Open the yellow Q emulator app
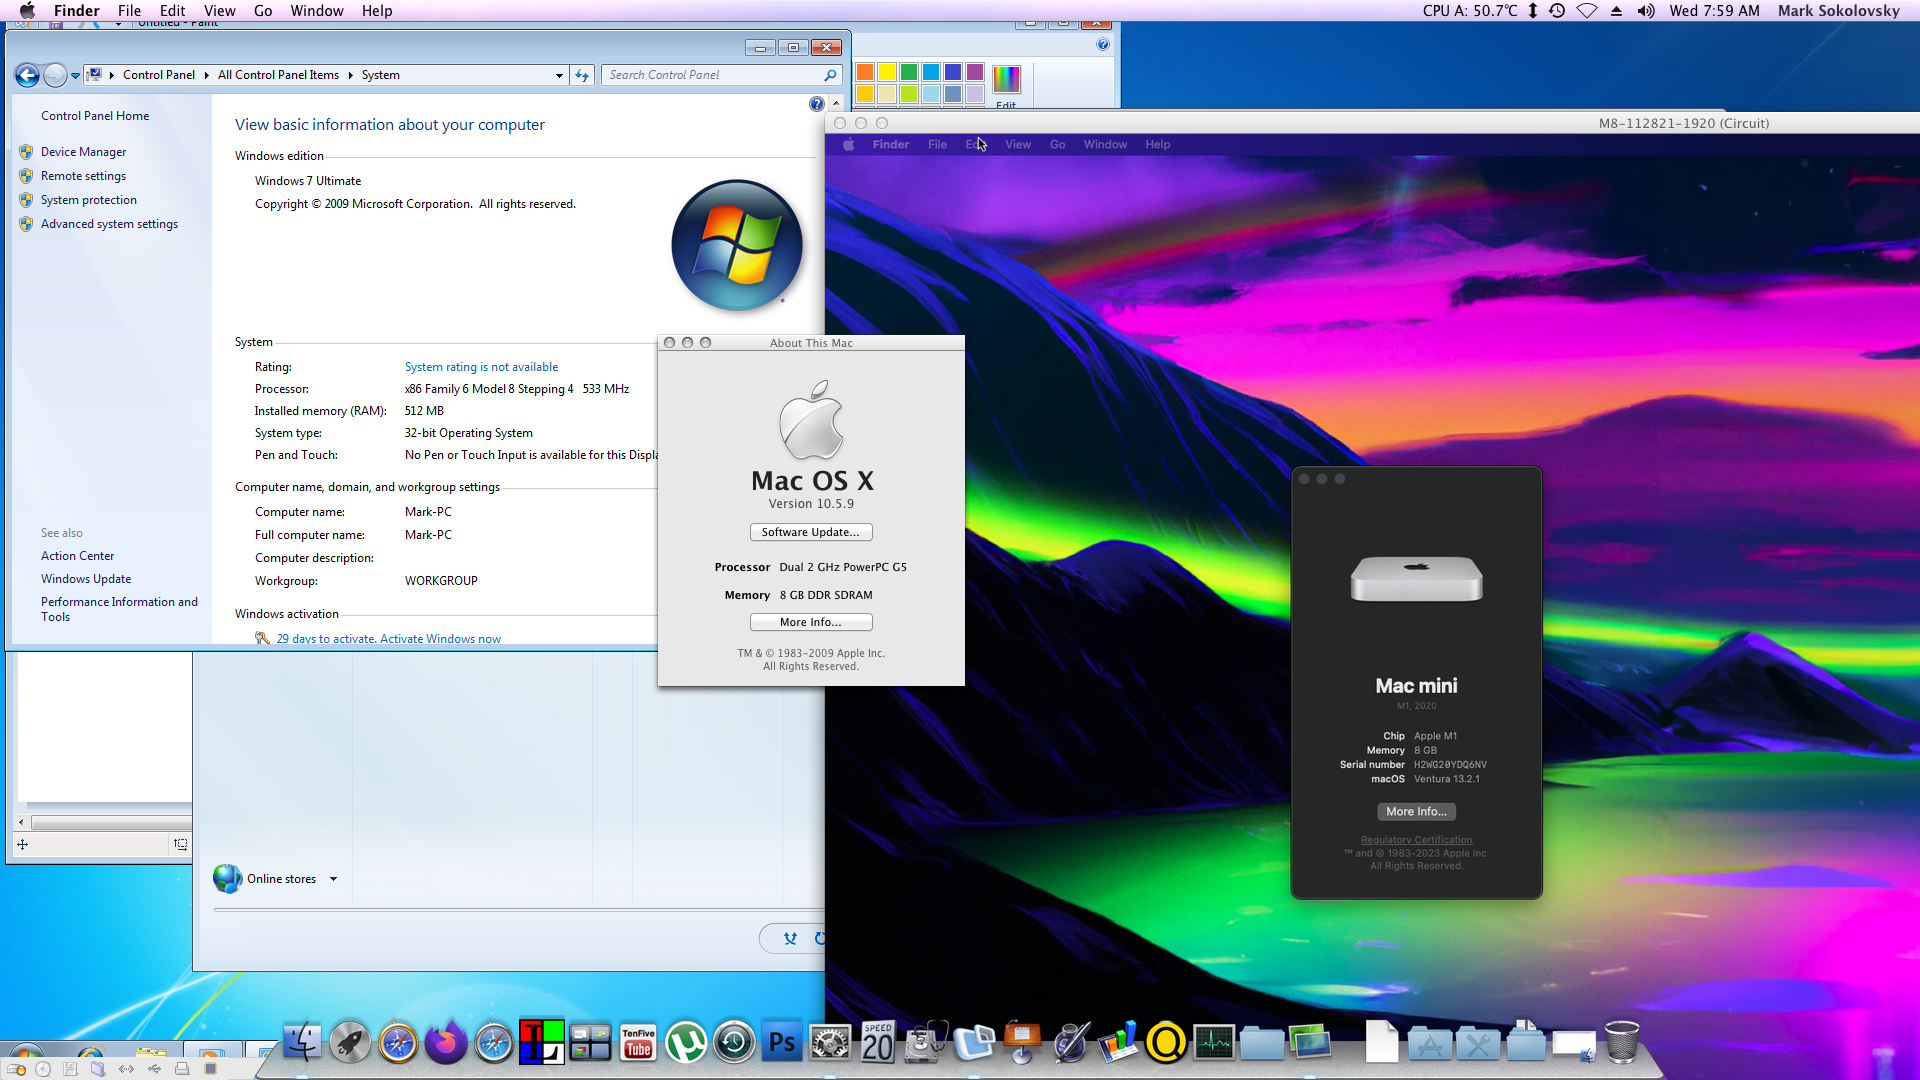 pos(1166,1043)
